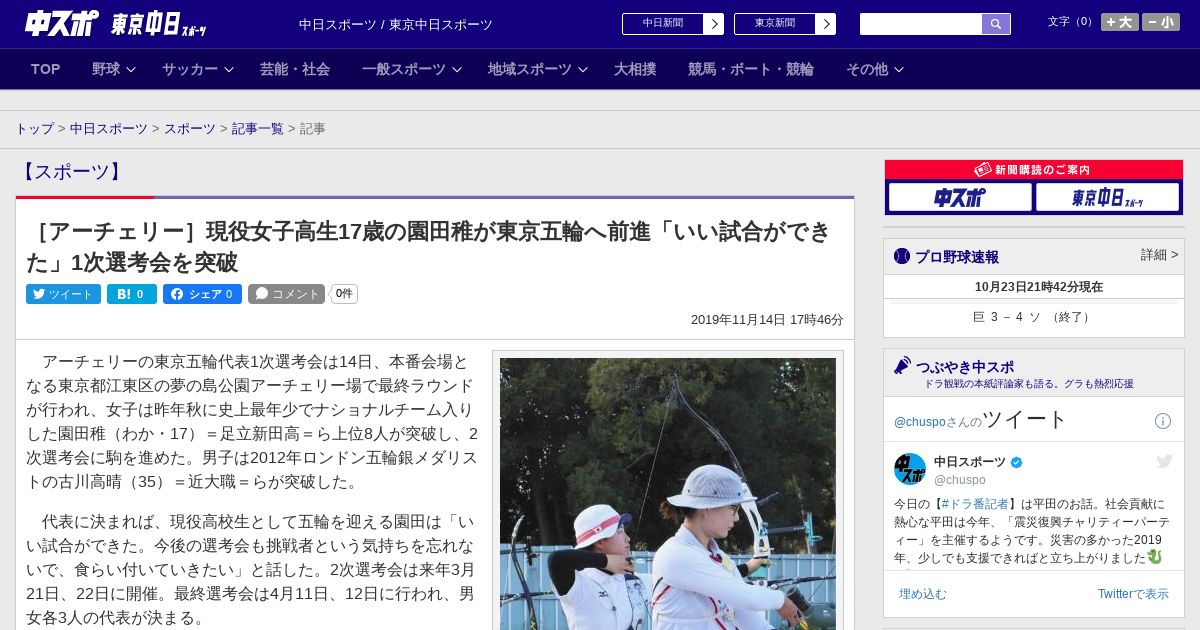Decrease text size with －小 button
Image resolution: width=1200 pixels, height=630 pixels.
click(1161, 22)
